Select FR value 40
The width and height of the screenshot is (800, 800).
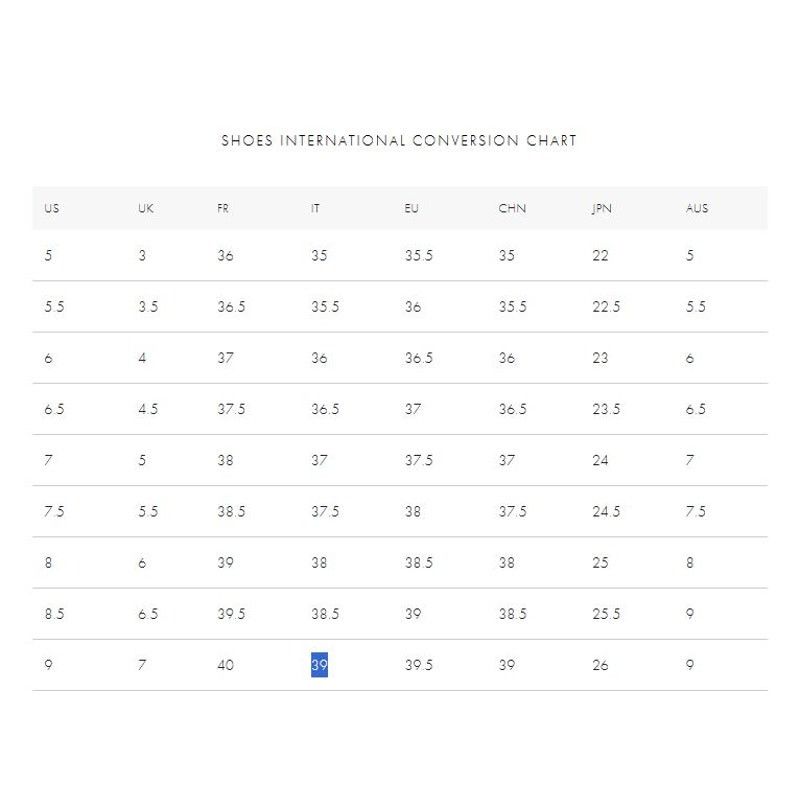click(x=226, y=665)
